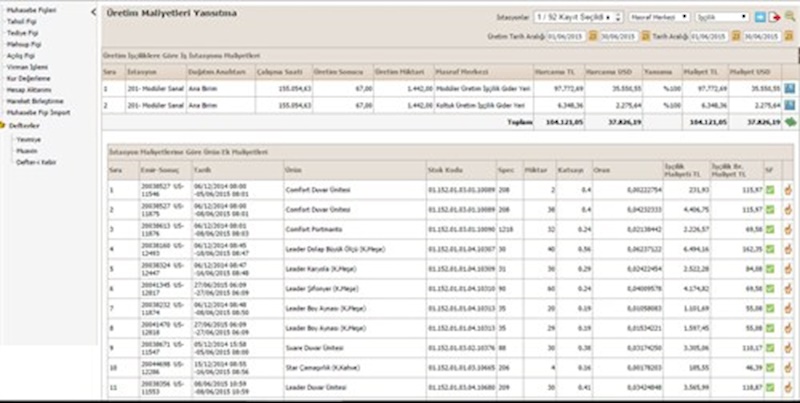The image size is (800, 403).
Task: Toggle green checkbox for Leader Karyola row
Action: tap(770, 269)
